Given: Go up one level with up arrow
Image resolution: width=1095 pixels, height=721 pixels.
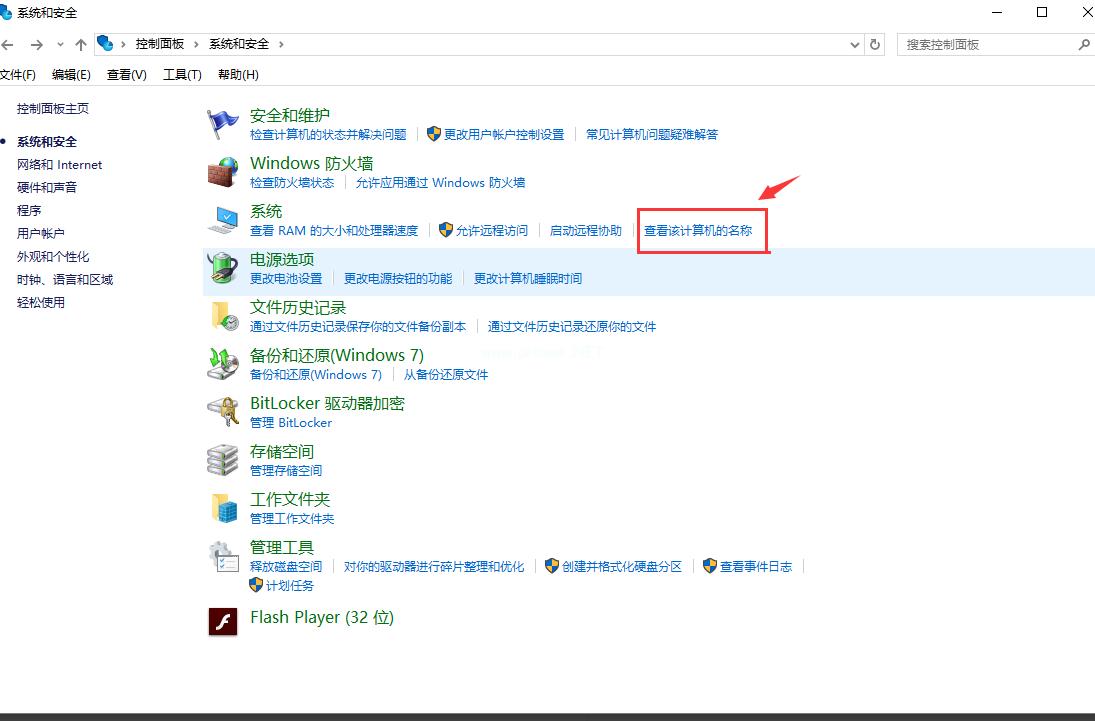Looking at the screenshot, I should point(81,45).
